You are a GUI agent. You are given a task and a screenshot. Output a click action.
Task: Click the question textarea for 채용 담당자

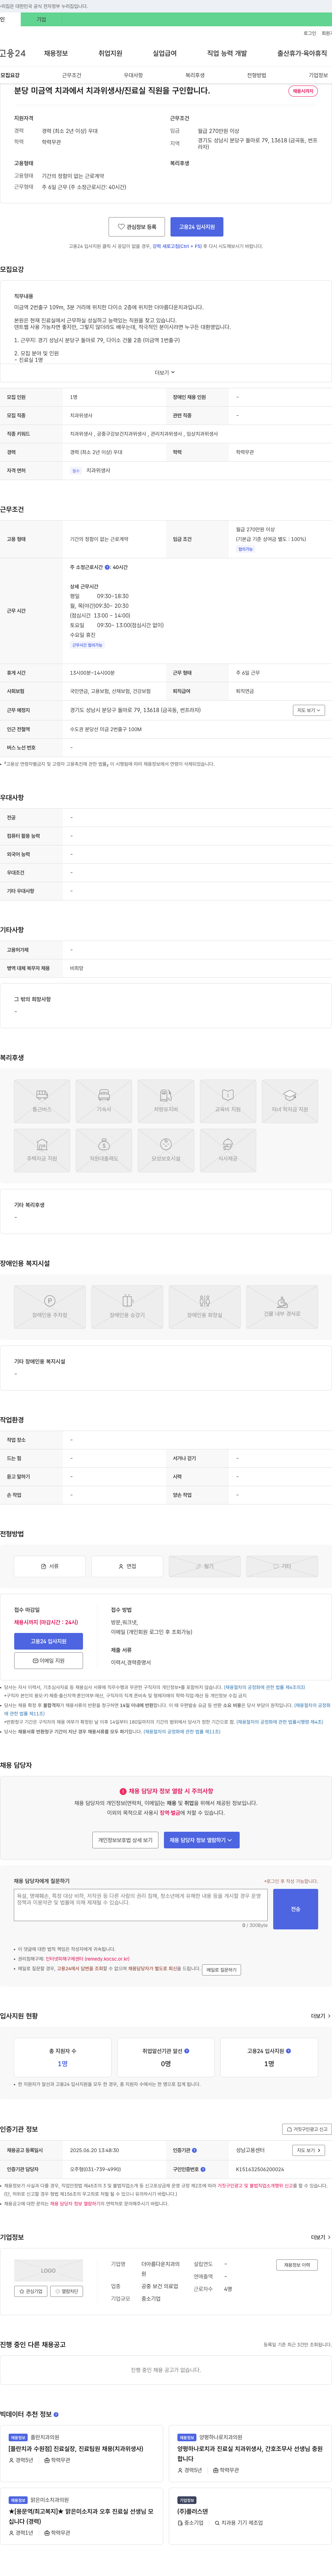coord(141,1905)
